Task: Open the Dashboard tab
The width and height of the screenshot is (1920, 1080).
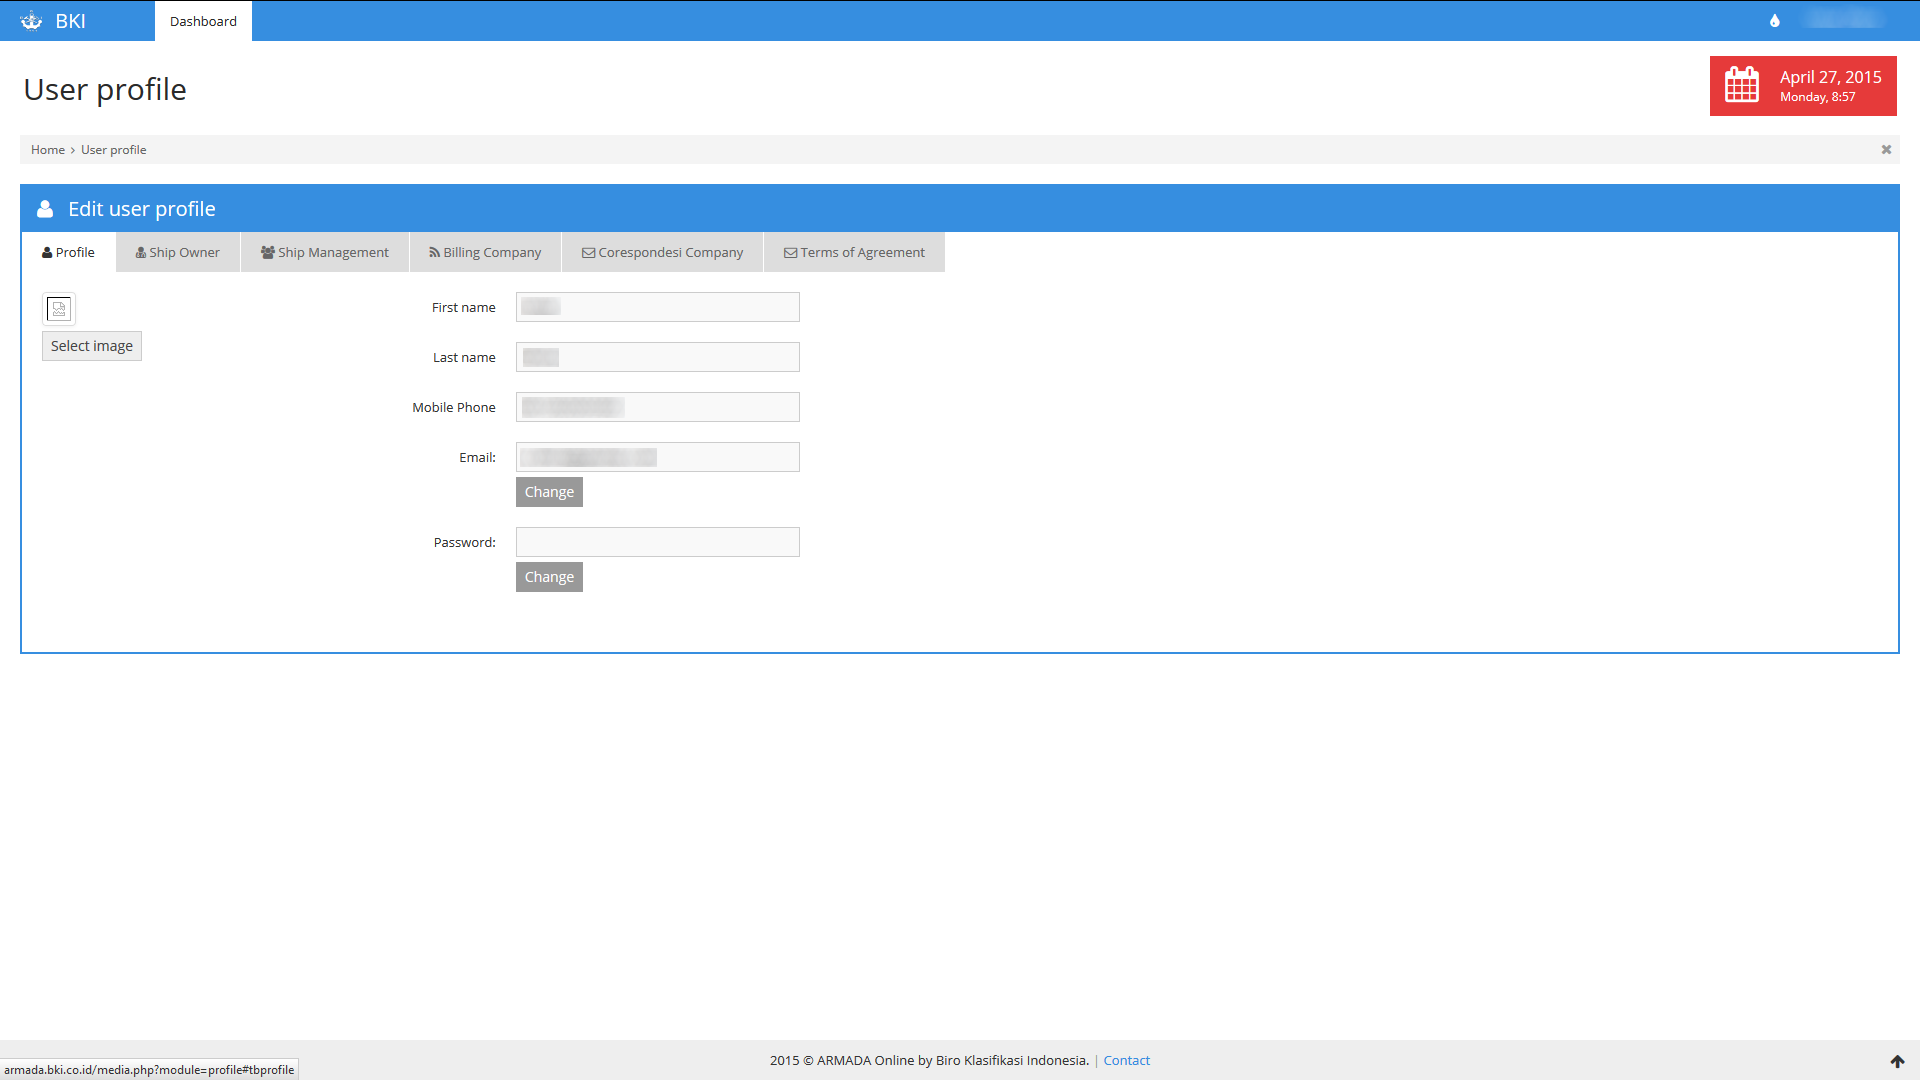Action: click(x=203, y=21)
